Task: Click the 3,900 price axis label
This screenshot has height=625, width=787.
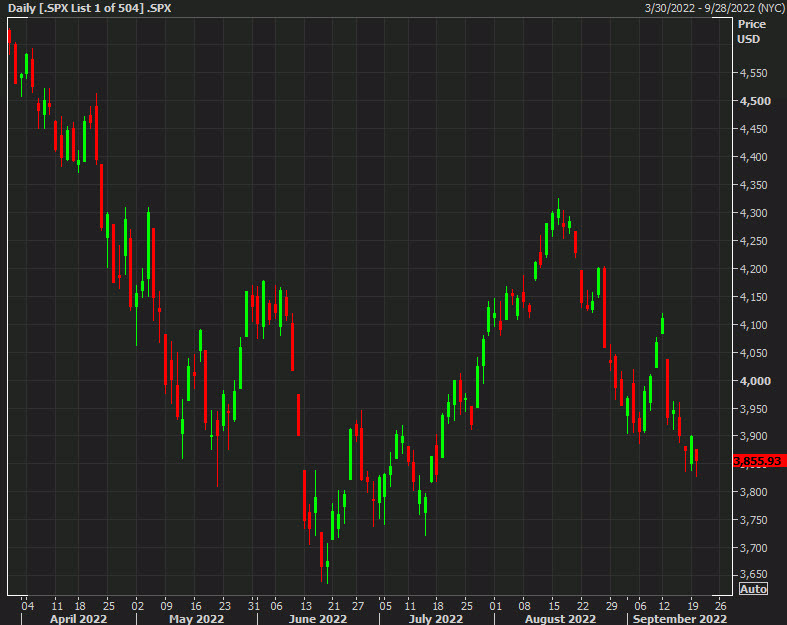Action: pos(753,436)
